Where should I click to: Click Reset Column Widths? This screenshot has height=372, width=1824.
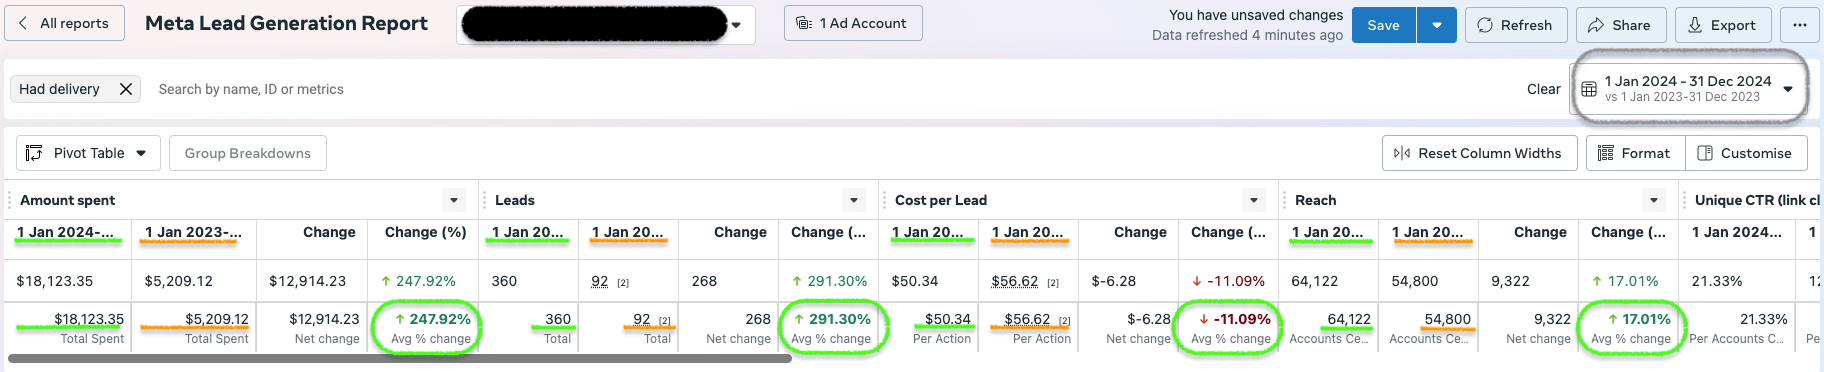(x=1479, y=153)
